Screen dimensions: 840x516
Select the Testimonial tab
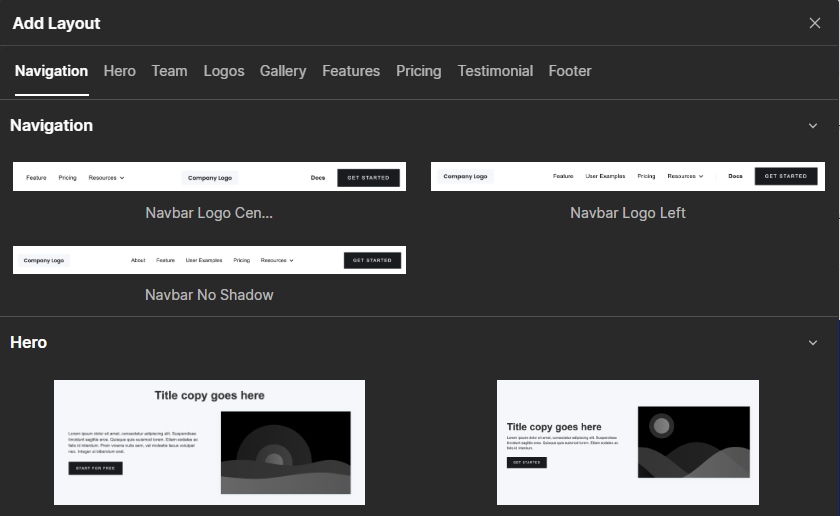tap(495, 71)
